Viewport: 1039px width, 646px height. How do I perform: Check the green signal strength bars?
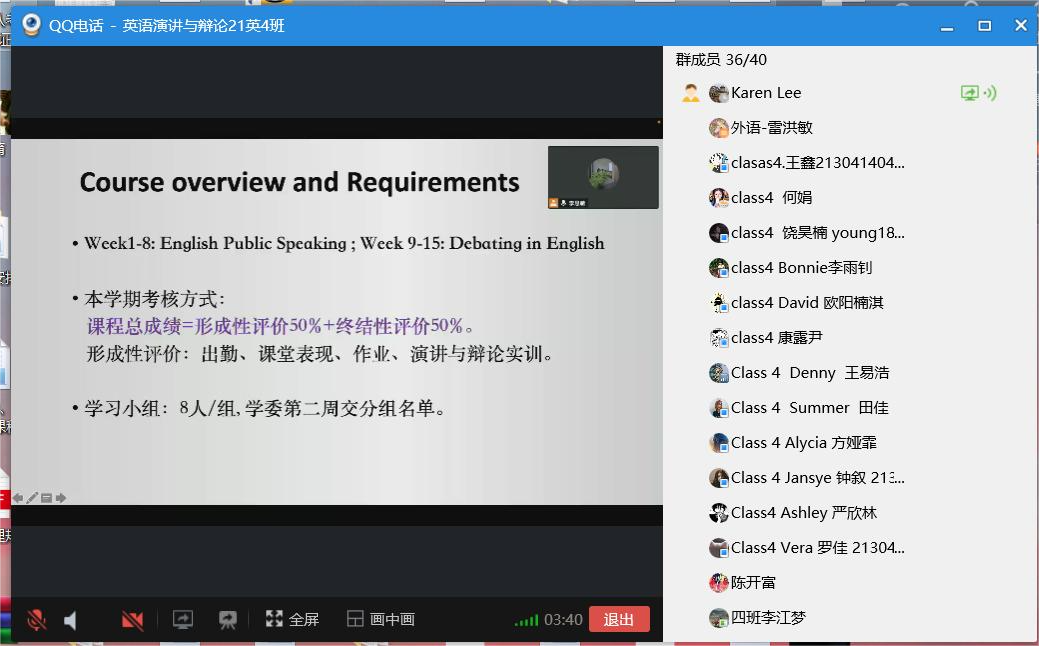click(x=526, y=621)
